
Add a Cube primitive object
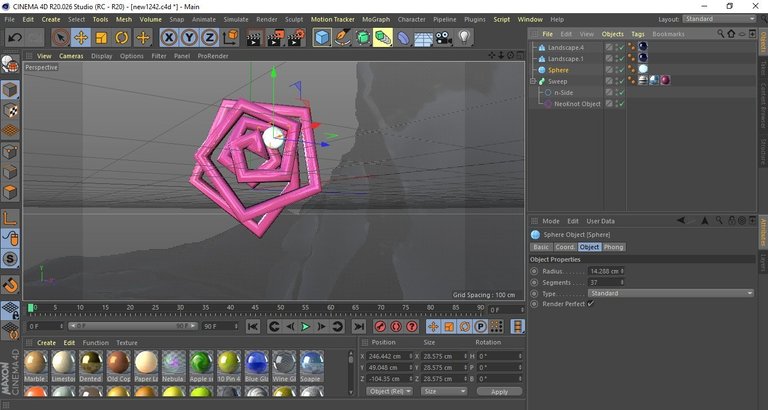pyautogui.click(x=322, y=38)
